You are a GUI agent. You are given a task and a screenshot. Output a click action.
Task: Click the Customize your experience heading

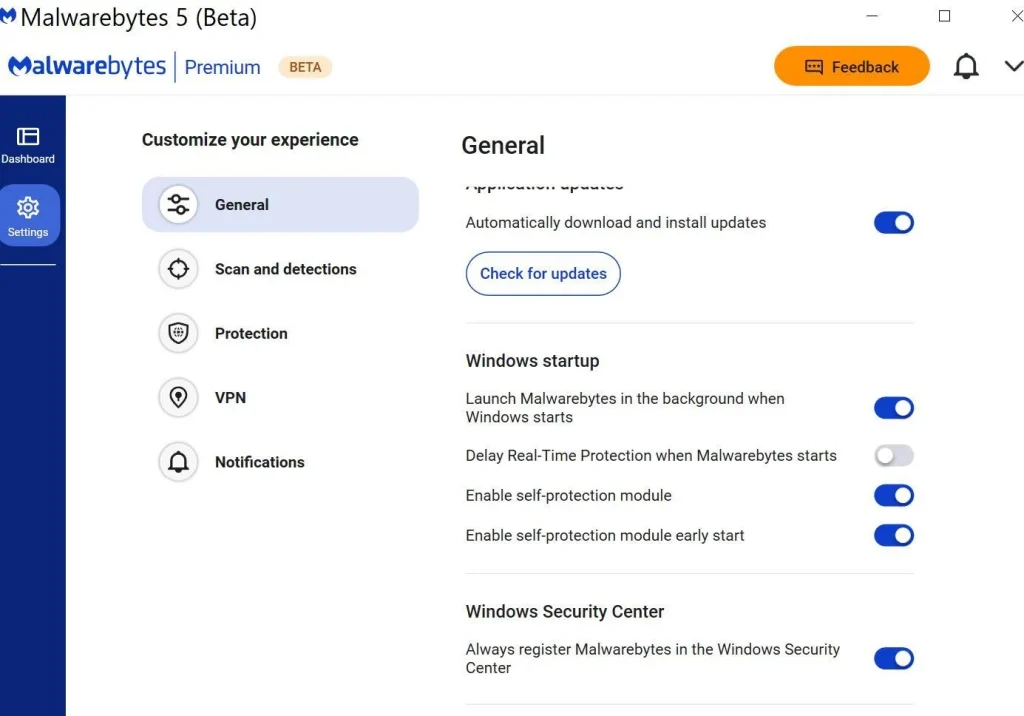point(250,140)
